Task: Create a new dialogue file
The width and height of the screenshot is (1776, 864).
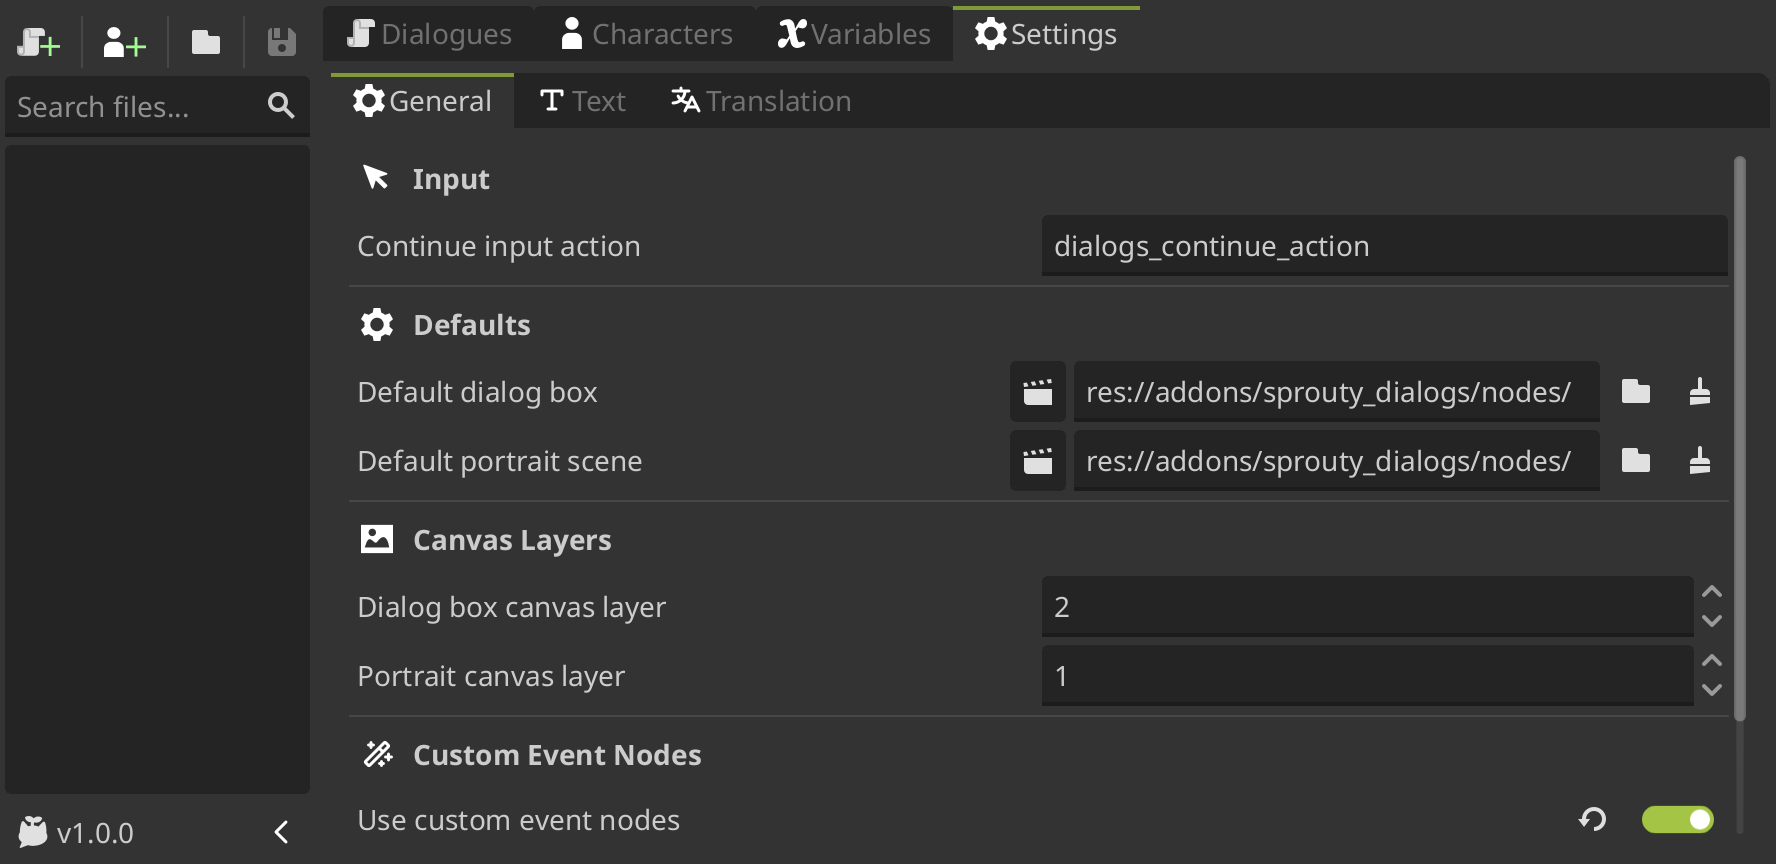Action: [x=39, y=42]
